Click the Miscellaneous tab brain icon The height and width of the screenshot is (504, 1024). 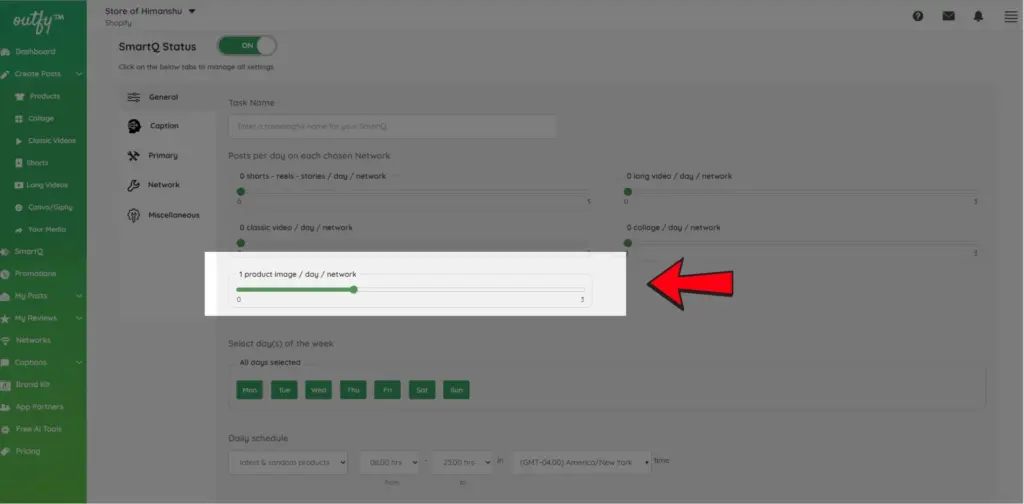(x=134, y=215)
